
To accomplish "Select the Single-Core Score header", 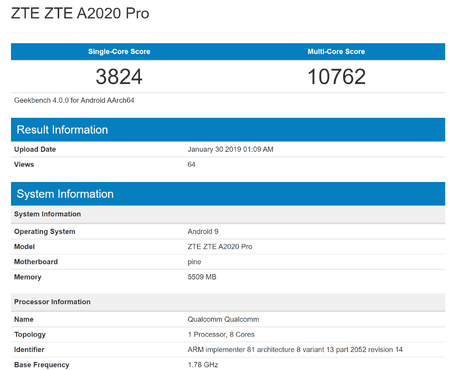I will 119,52.
